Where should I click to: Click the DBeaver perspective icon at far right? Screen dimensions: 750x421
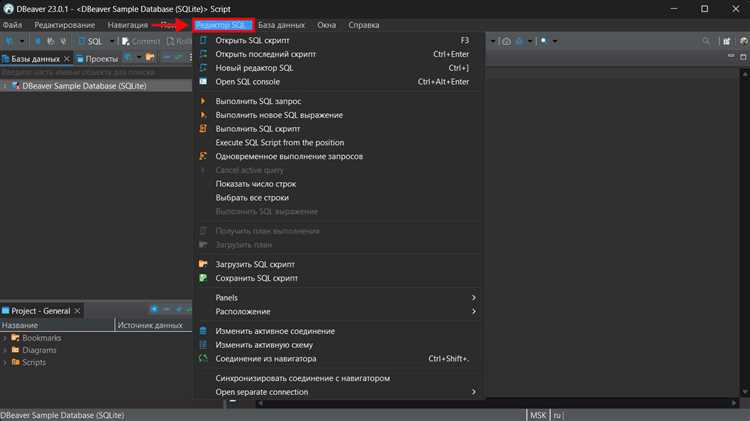(x=743, y=41)
